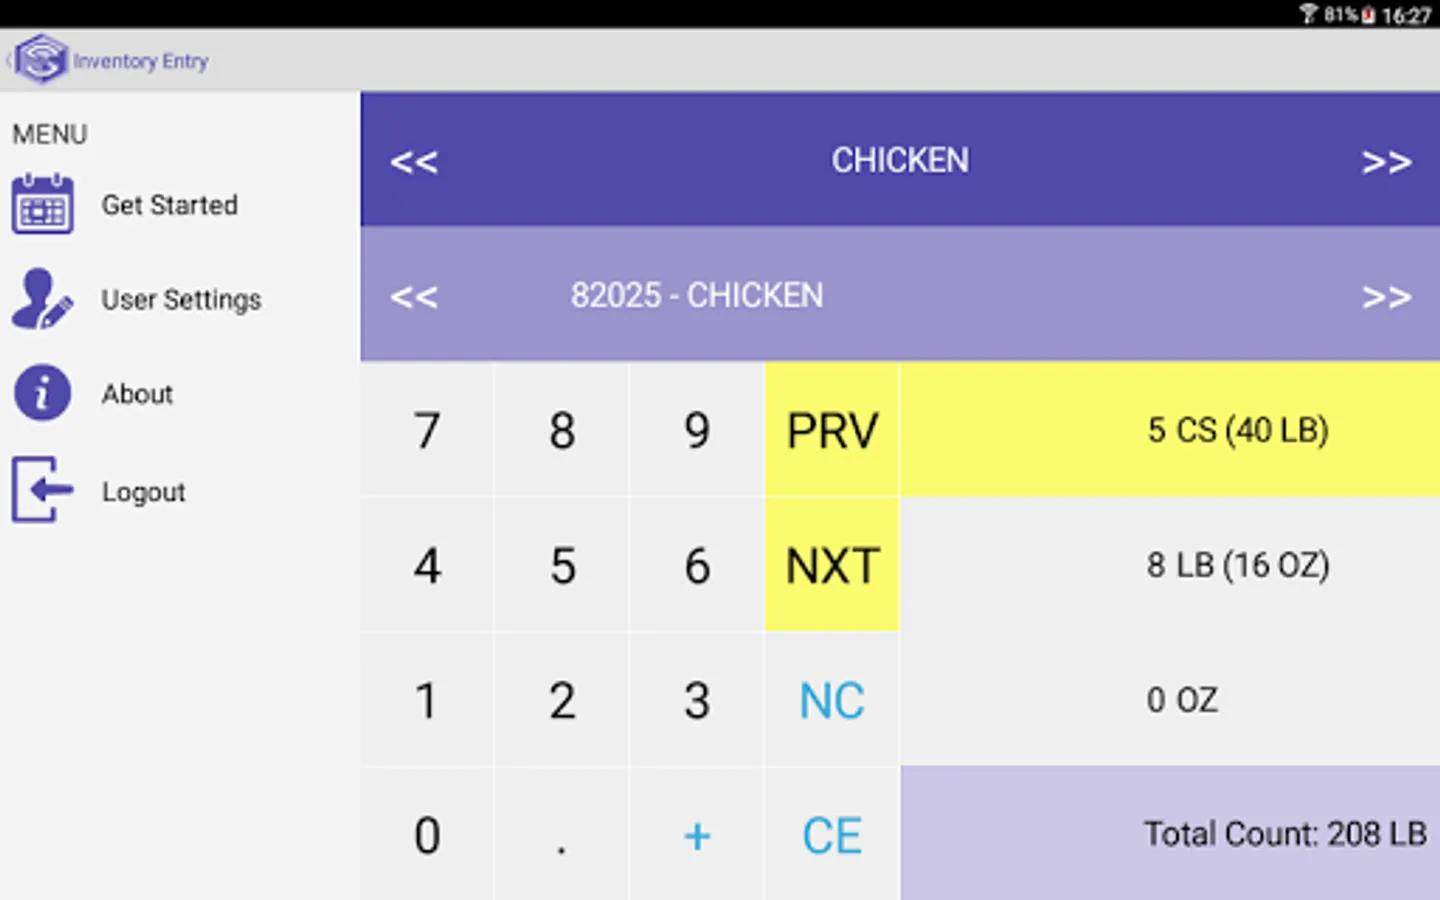Select the 5 CS (40 LB) unit row

[1170, 430]
